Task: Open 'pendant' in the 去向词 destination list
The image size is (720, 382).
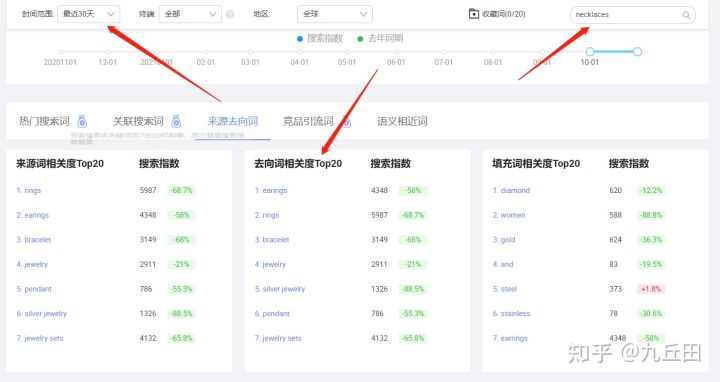Action: coord(272,314)
